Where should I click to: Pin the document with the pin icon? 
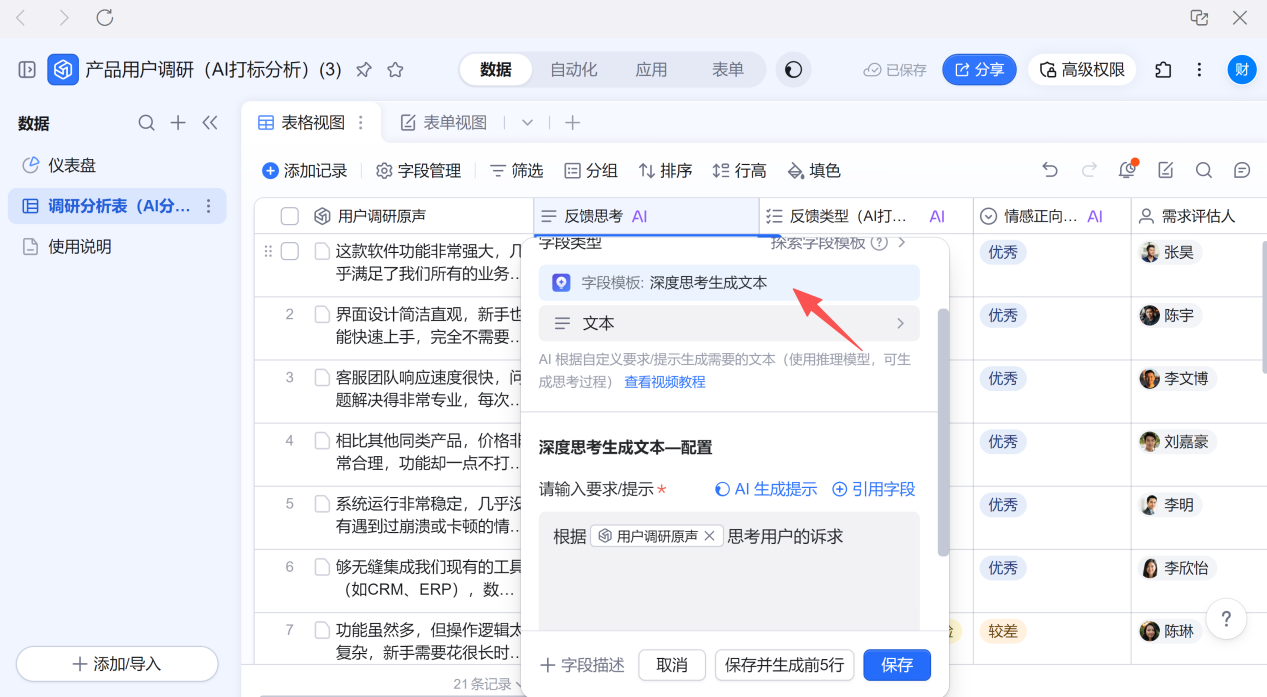364,70
